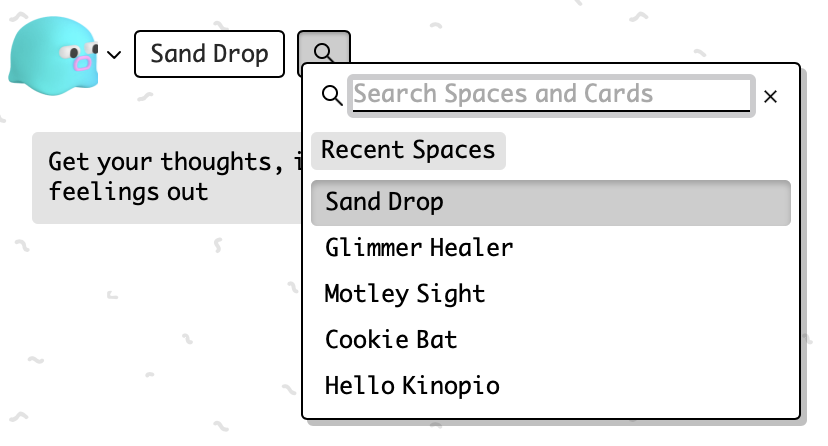This screenshot has width=828, height=446.
Task: Switch to the Motley Sight space
Action: (405, 294)
